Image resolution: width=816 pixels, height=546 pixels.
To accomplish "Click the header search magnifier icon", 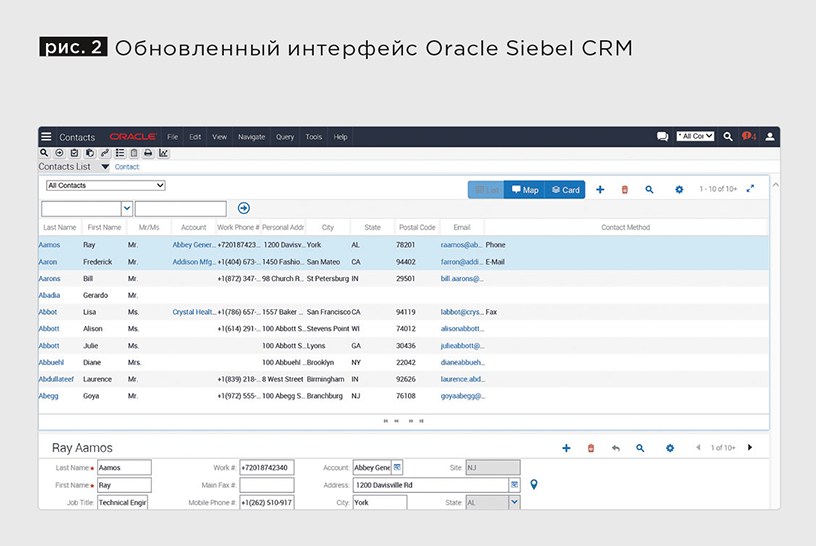I will [x=728, y=137].
